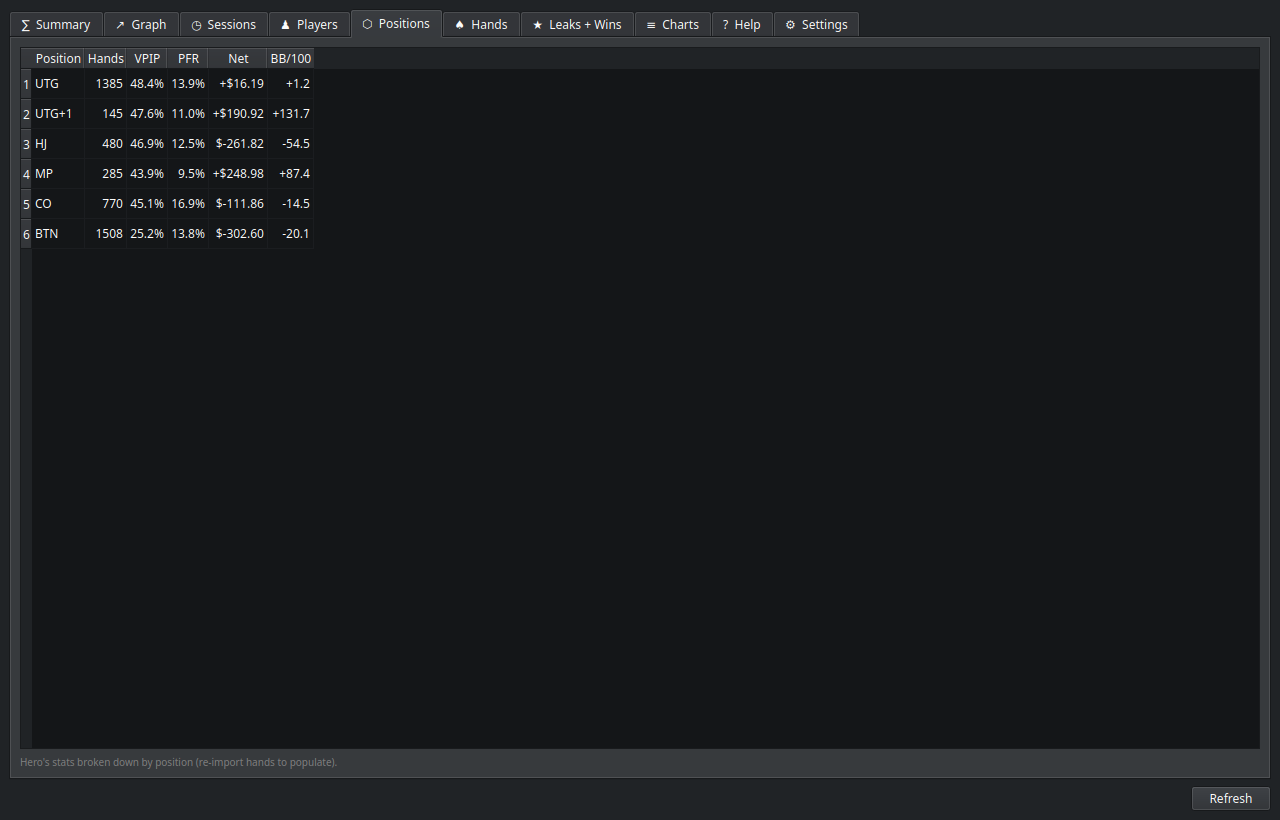Click the +87.4 BB/100 cell
Screen dimensions: 1280x820
291,174
